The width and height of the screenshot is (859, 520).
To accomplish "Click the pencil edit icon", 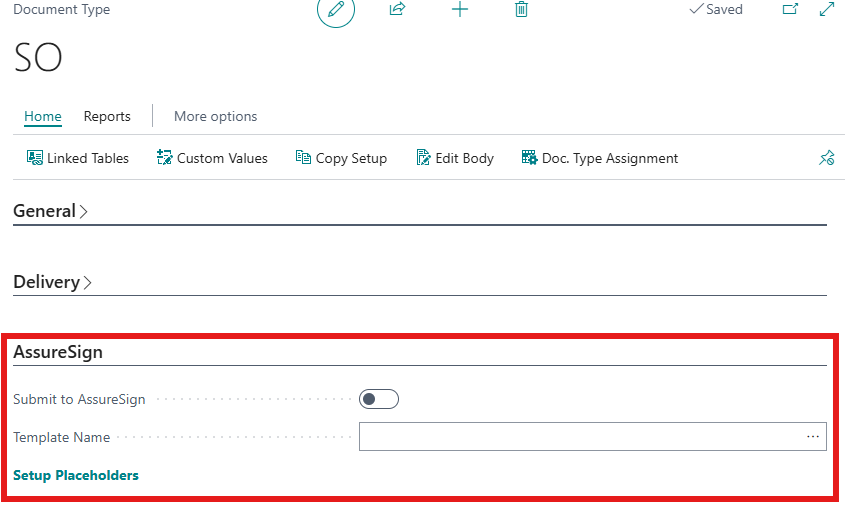I will click(336, 9).
